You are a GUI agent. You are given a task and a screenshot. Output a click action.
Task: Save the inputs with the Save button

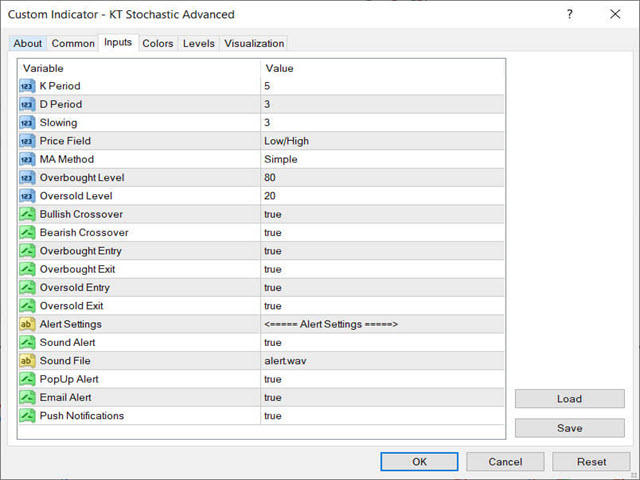point(570,428)
